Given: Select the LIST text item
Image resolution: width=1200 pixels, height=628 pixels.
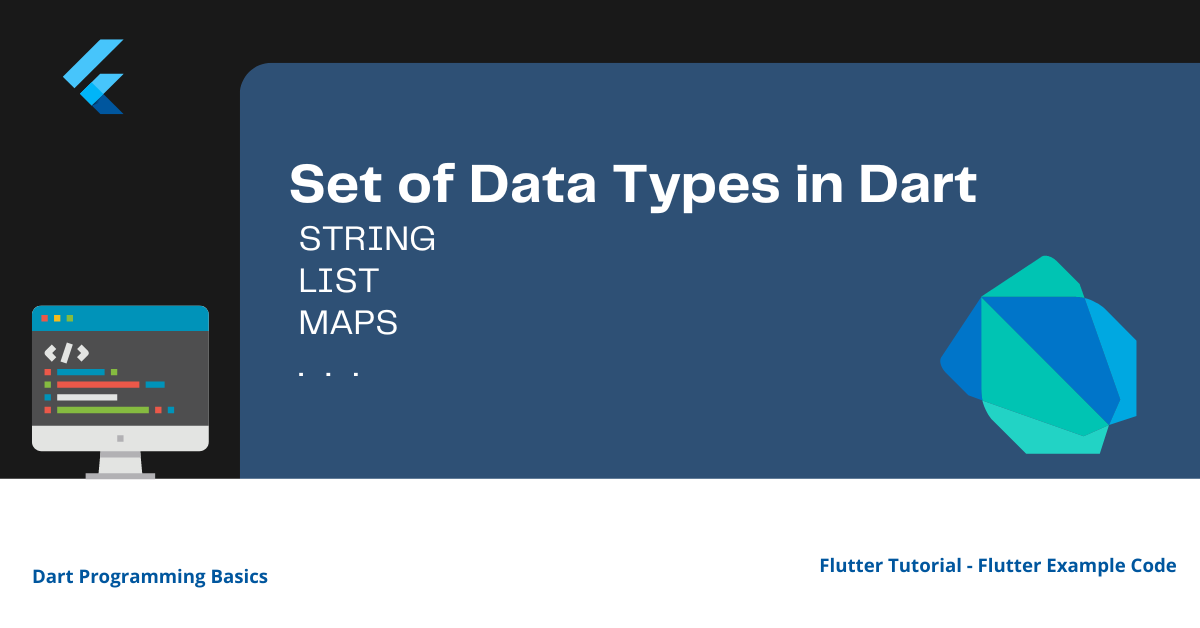Looking at the screenshot, I should point(338,281).
